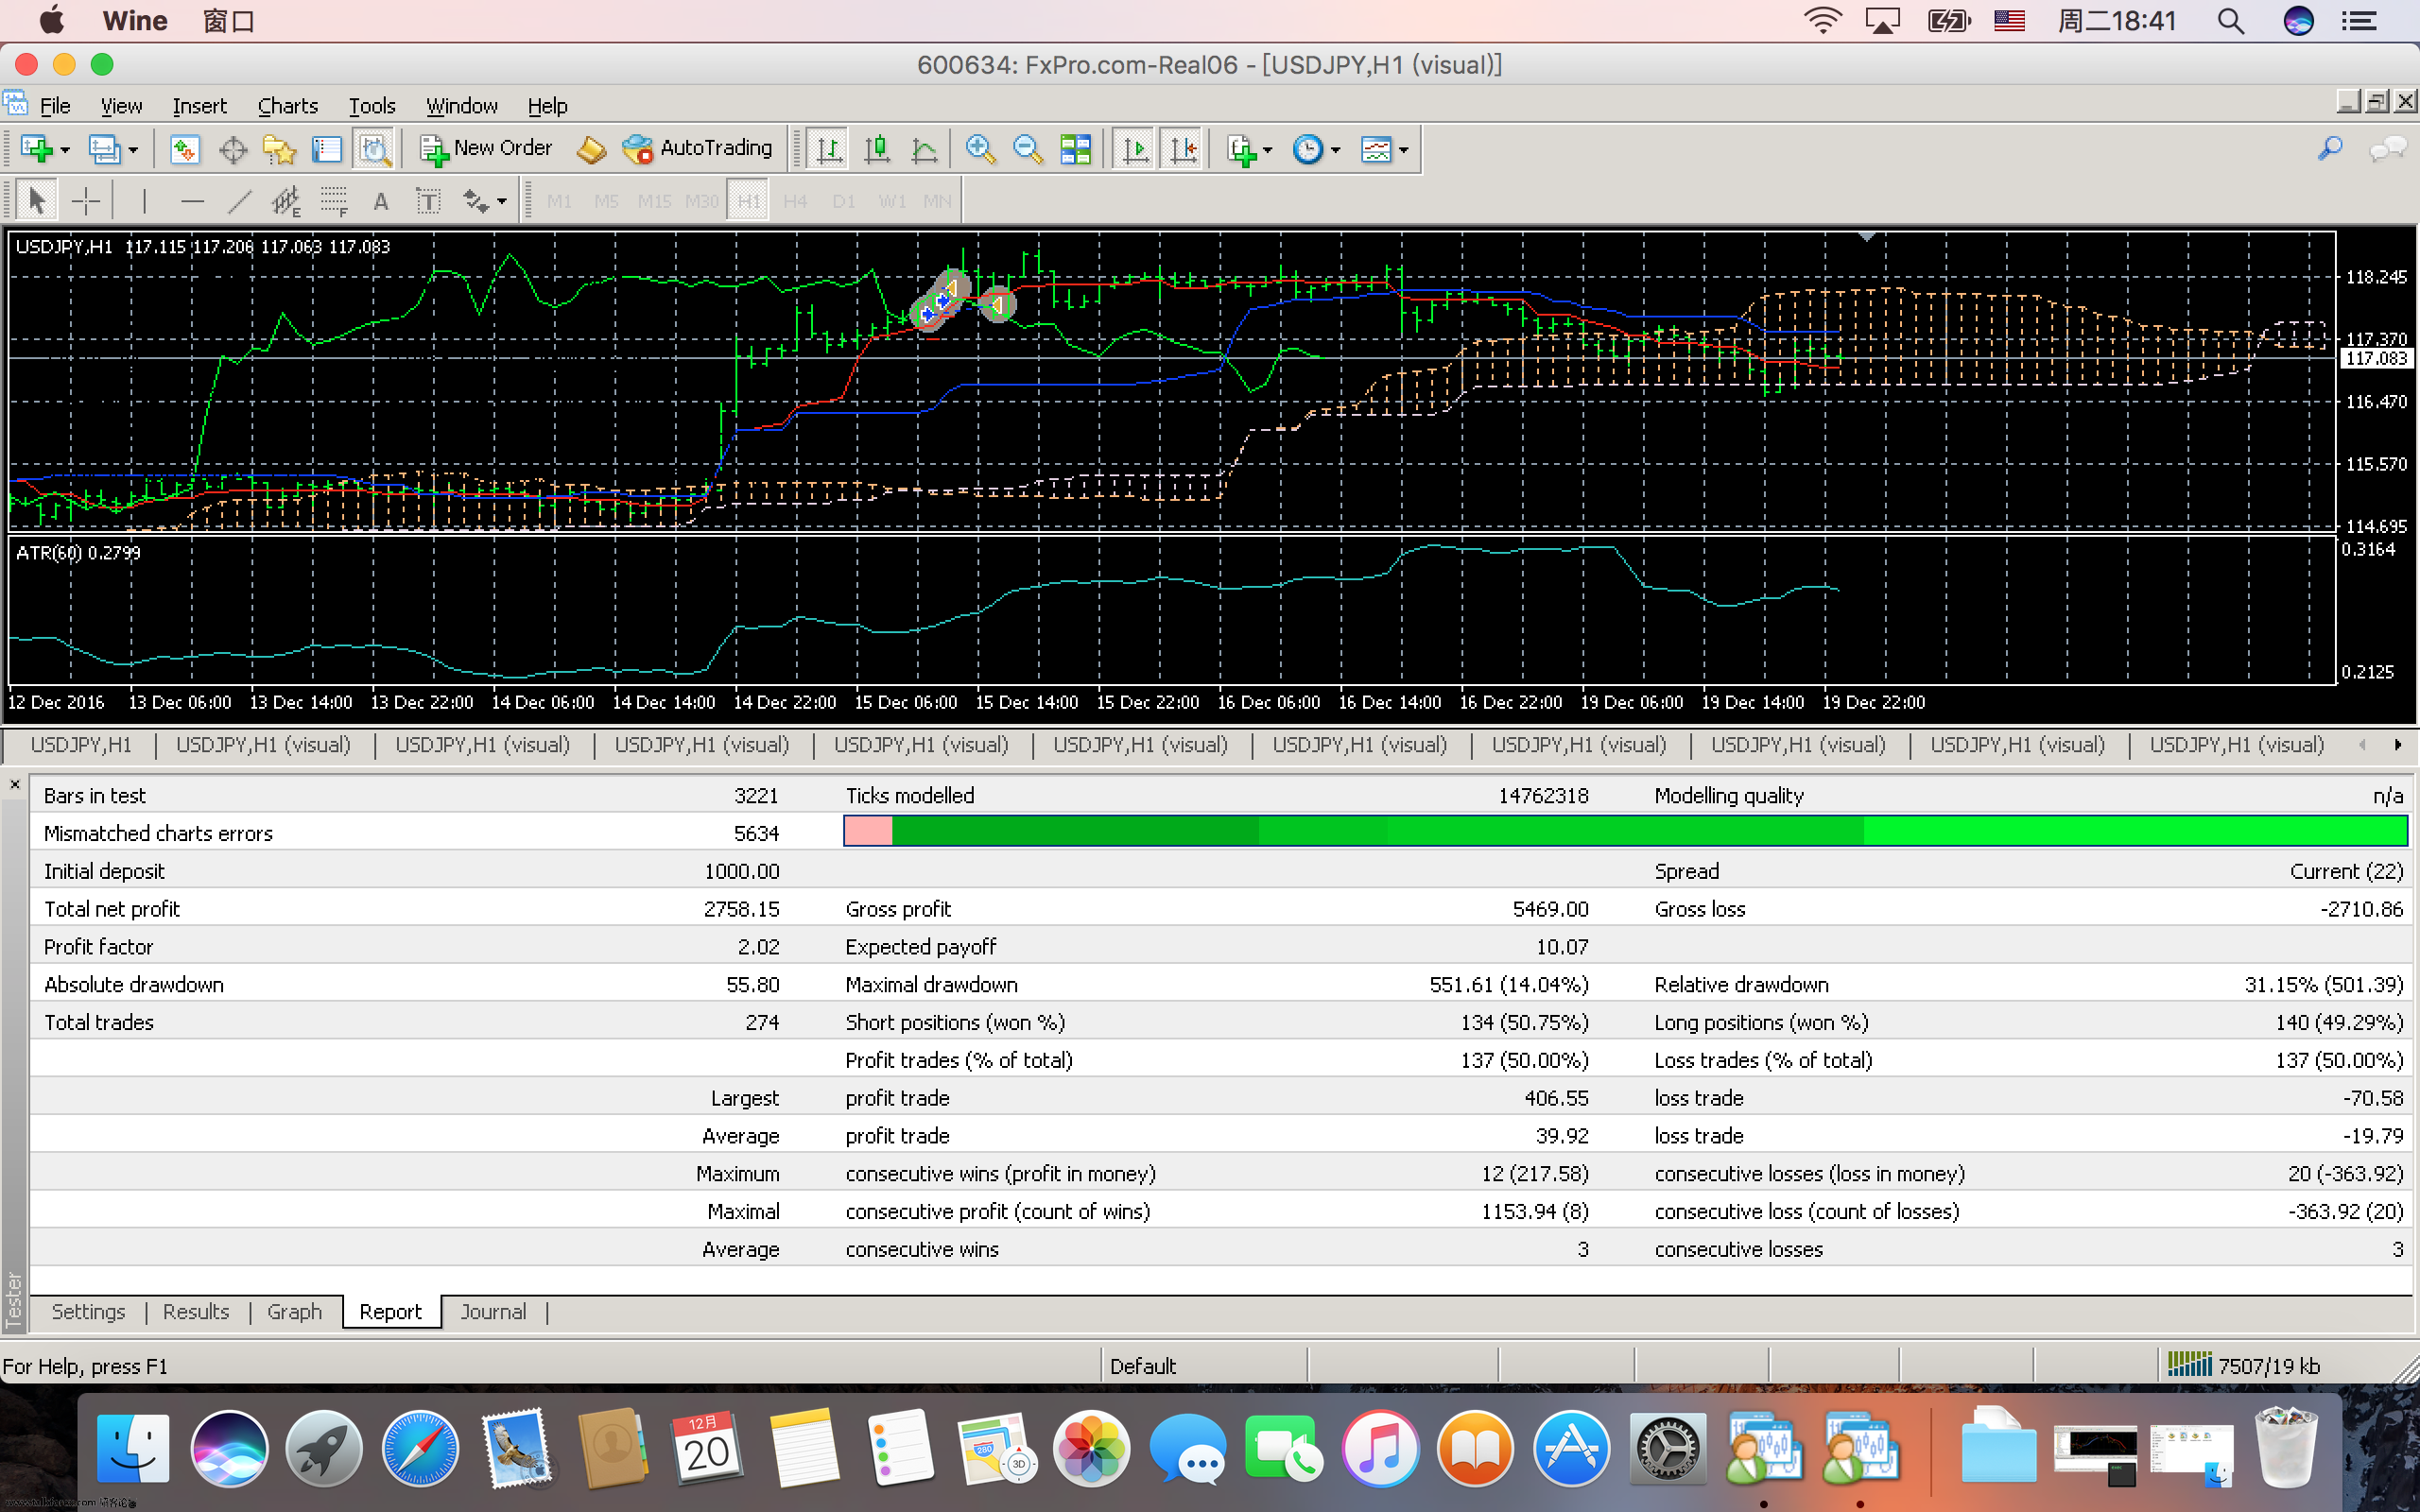Open the Profiles toolbar icon
This screenshot has height=1512, width=2420.
pyautogui.click(x=103, y=150)
